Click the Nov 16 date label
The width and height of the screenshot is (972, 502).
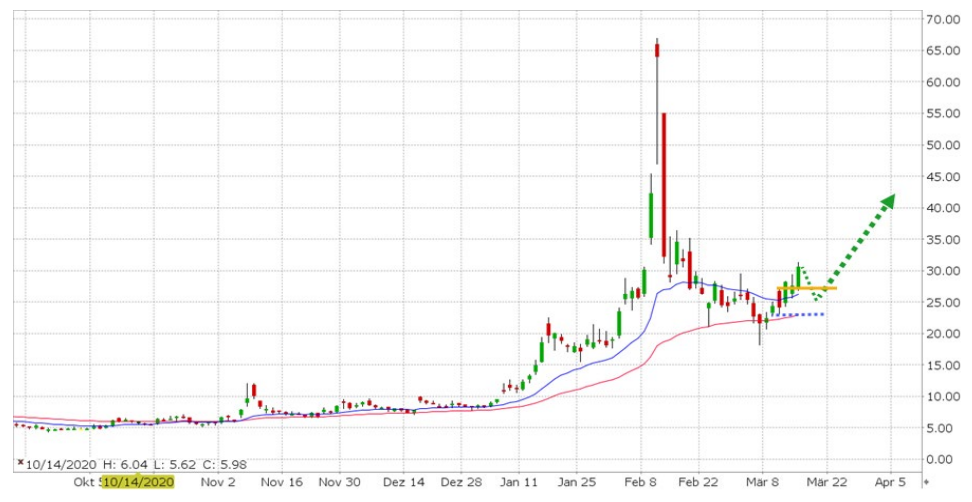click(x=281, y=482)
